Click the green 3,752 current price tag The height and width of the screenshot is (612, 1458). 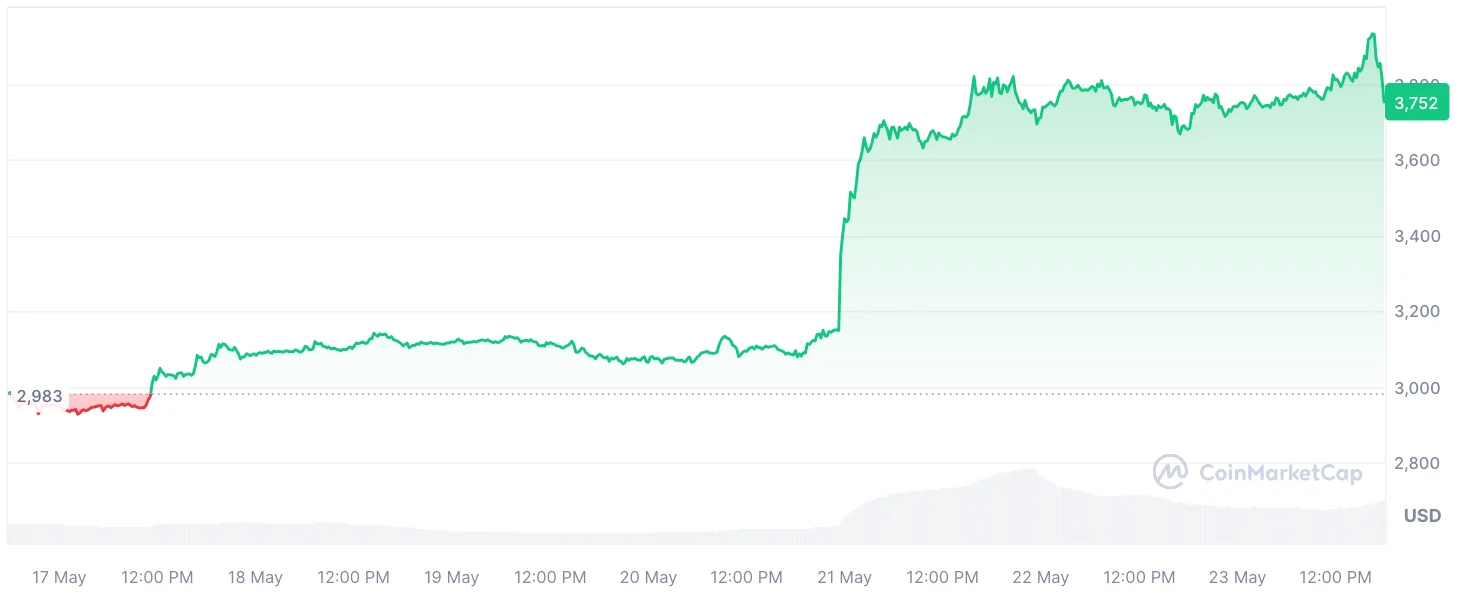(x=1416, y=102)
